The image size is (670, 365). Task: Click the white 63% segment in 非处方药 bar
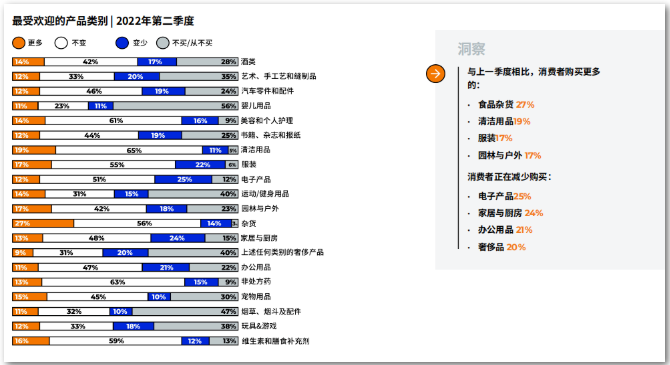point(113,282)
